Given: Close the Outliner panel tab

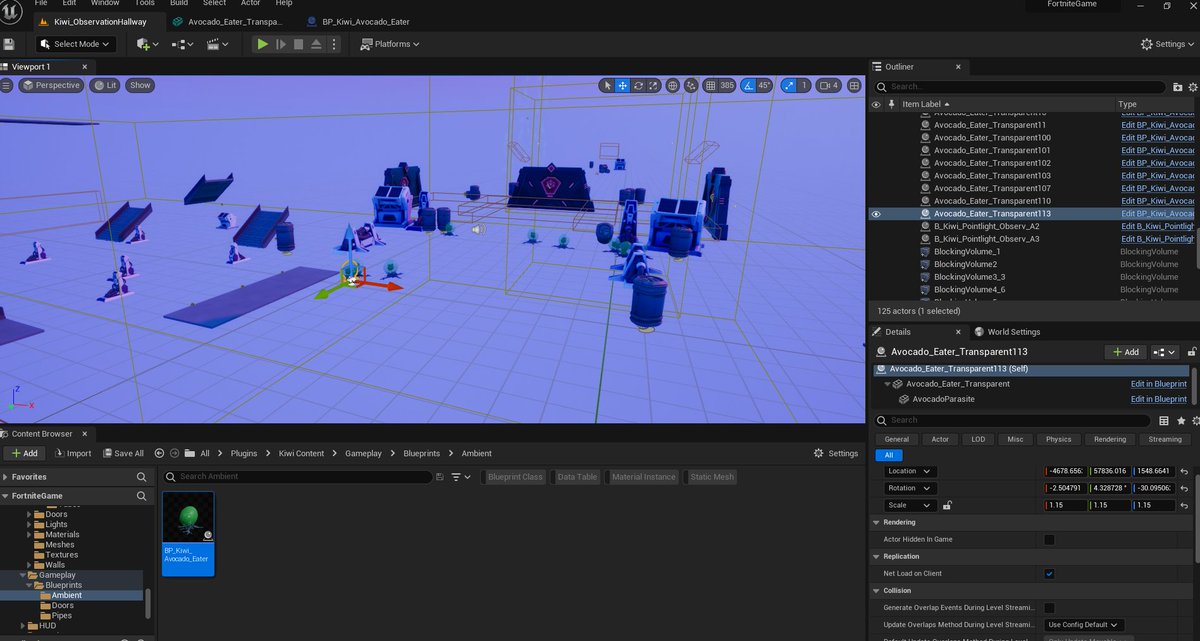Looking at the screenshot, I should click(957, 67).
